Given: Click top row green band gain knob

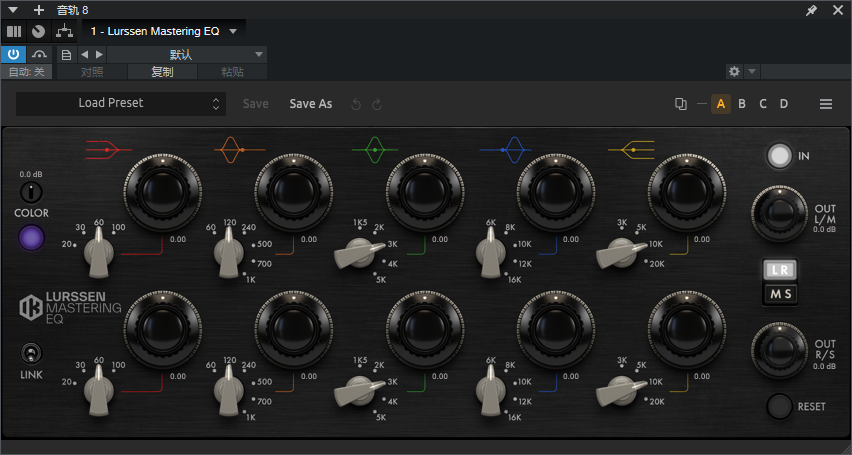Looking at the screenshot, I should point(425,192).
